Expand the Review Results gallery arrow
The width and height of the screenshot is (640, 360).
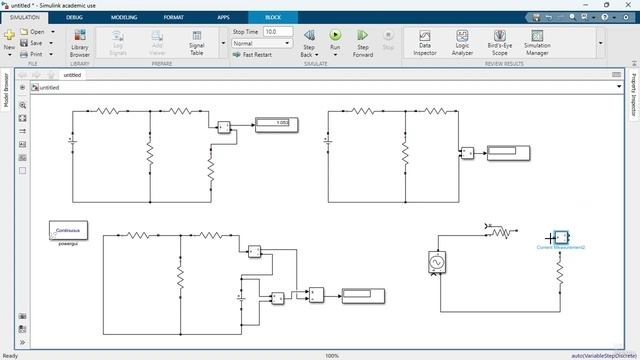click(600, 43)
